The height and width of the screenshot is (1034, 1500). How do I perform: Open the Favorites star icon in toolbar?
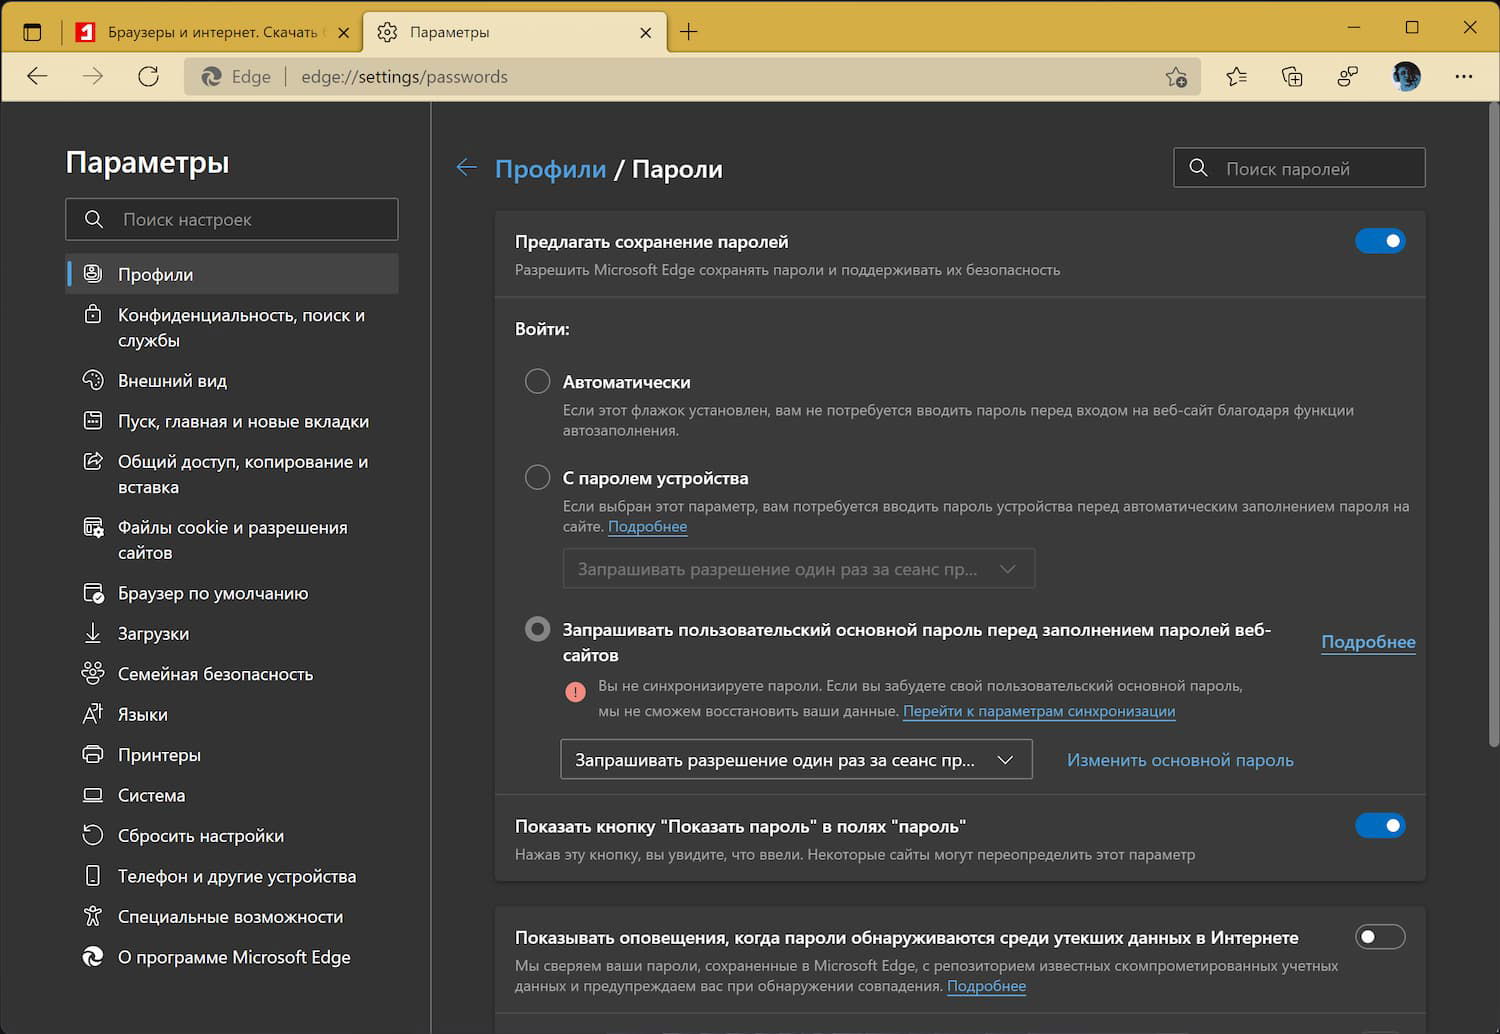click(1237, 77)
